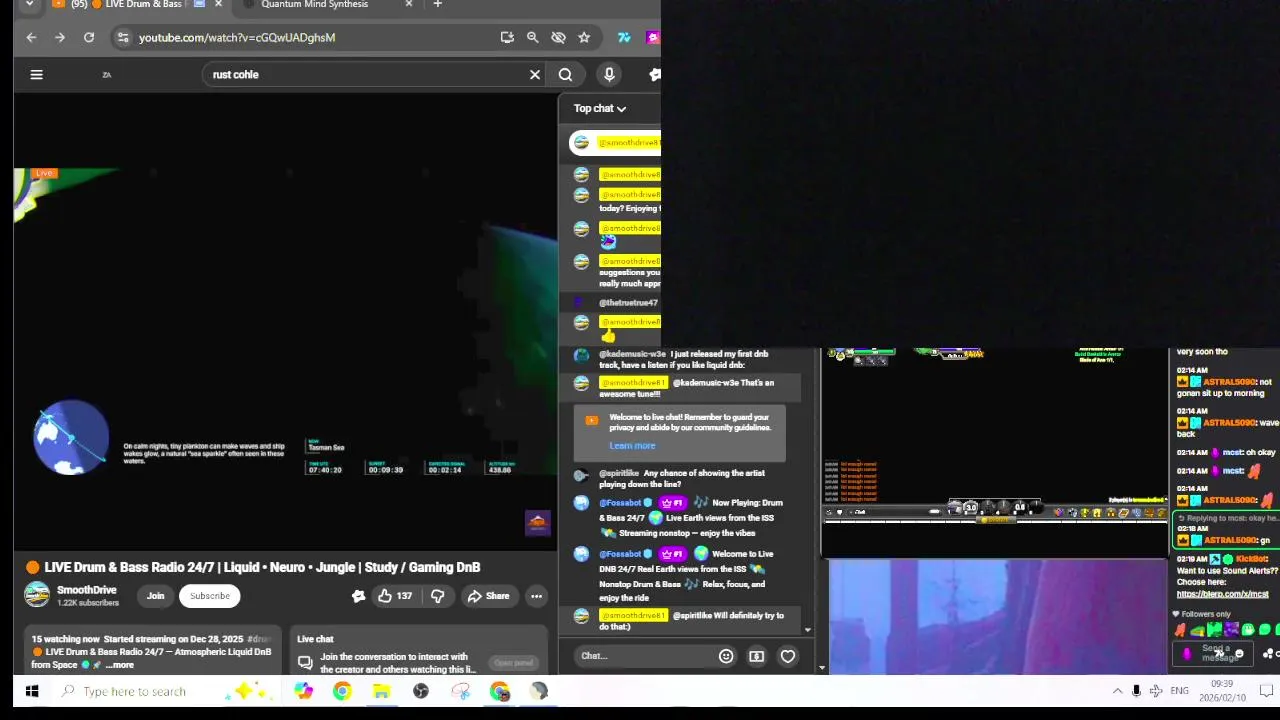
Task: Open the tab search dropdown arrow
Action: [29, 5]
